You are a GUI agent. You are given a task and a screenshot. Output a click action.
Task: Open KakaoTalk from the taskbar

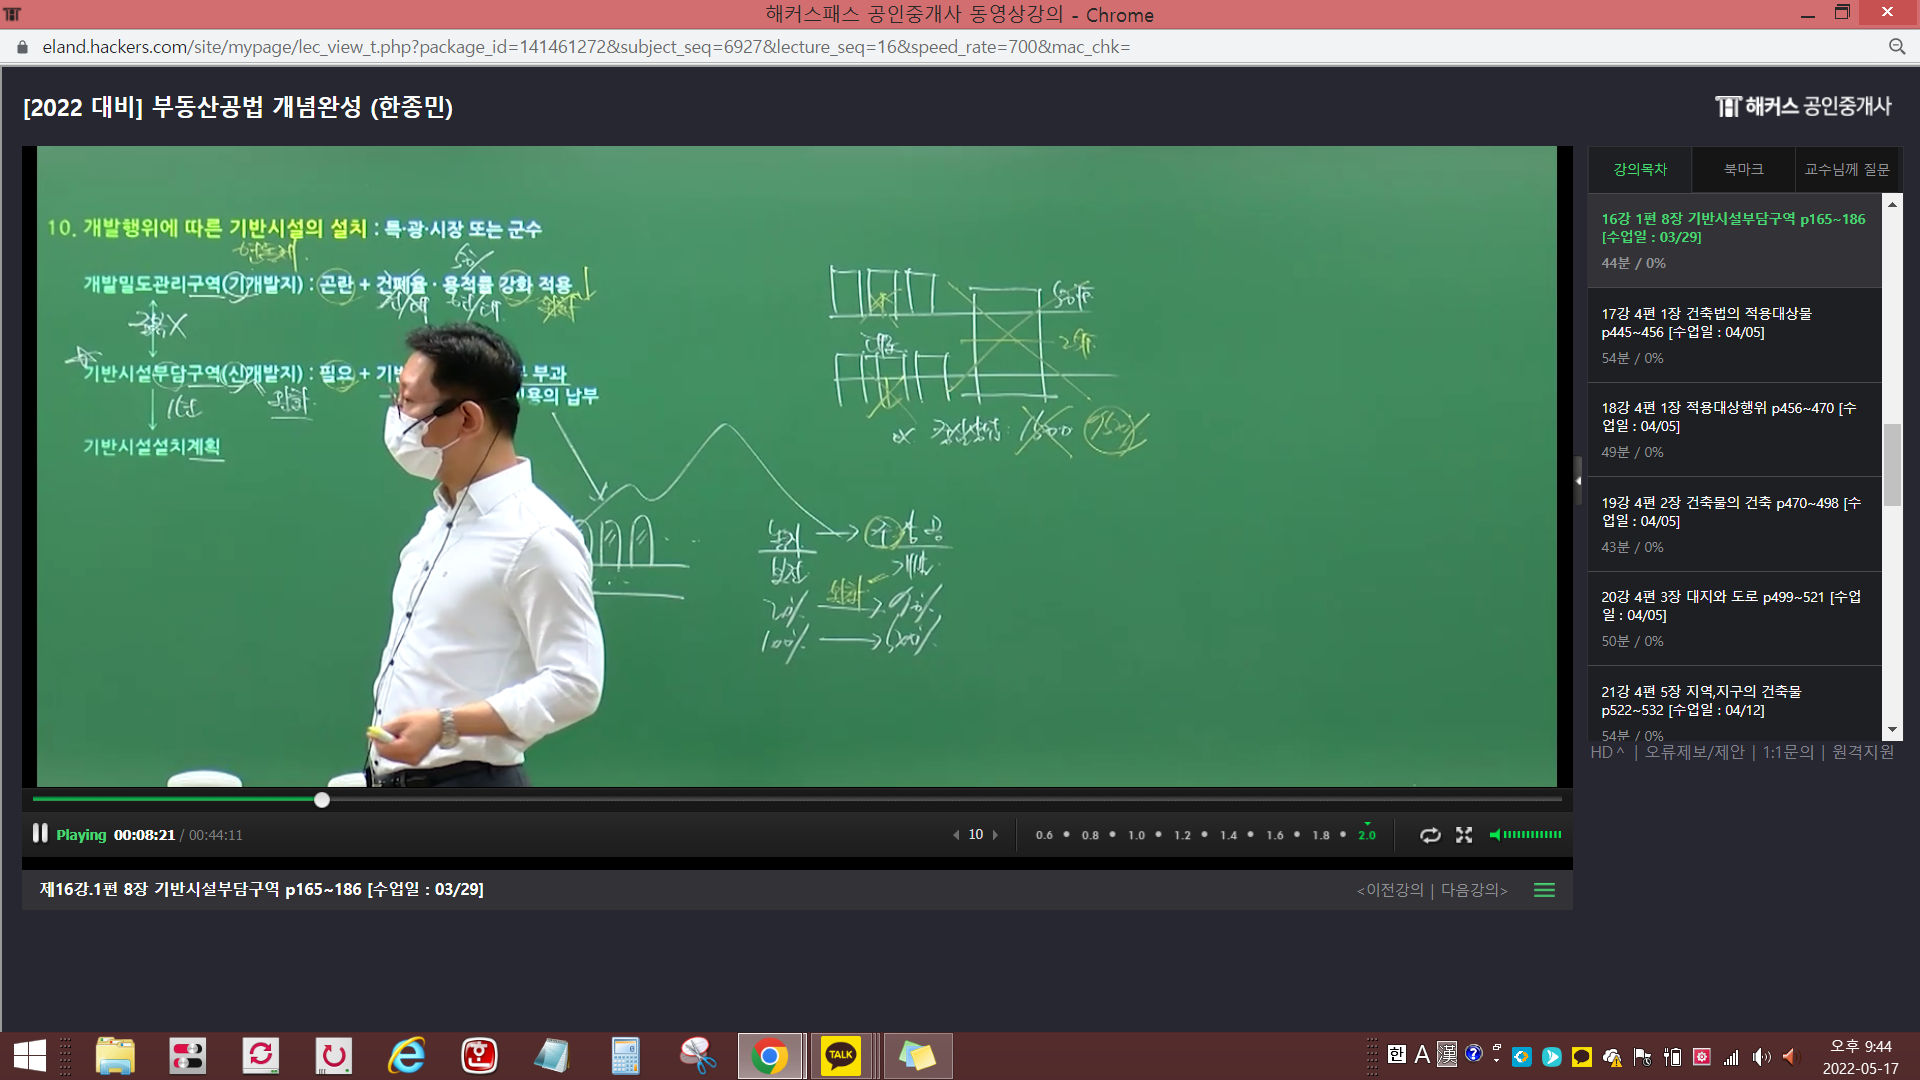(841, 1056)
